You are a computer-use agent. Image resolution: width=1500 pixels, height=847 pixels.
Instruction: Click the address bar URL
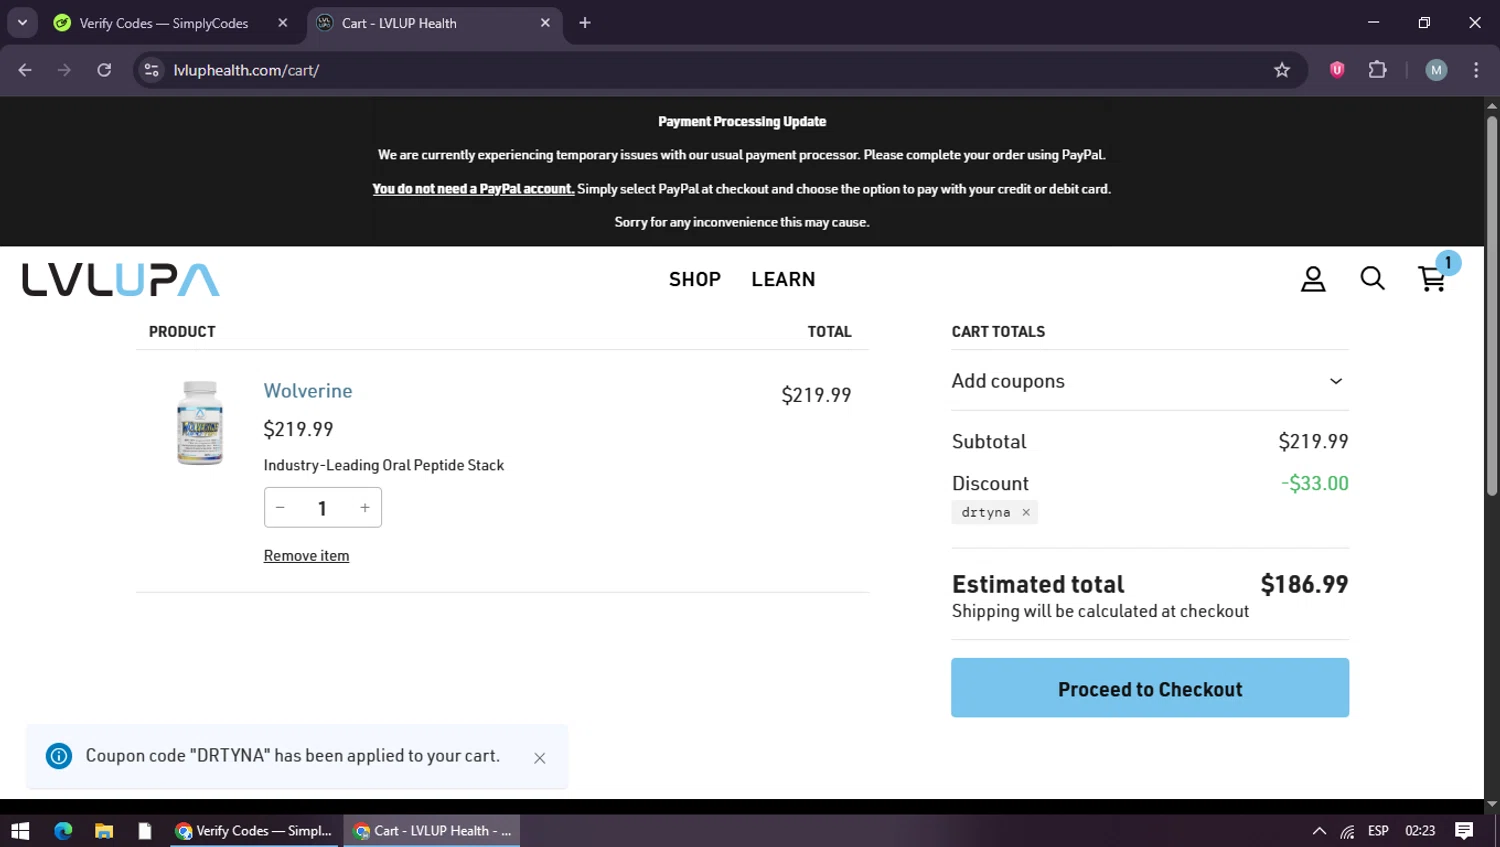coord(246,70)
